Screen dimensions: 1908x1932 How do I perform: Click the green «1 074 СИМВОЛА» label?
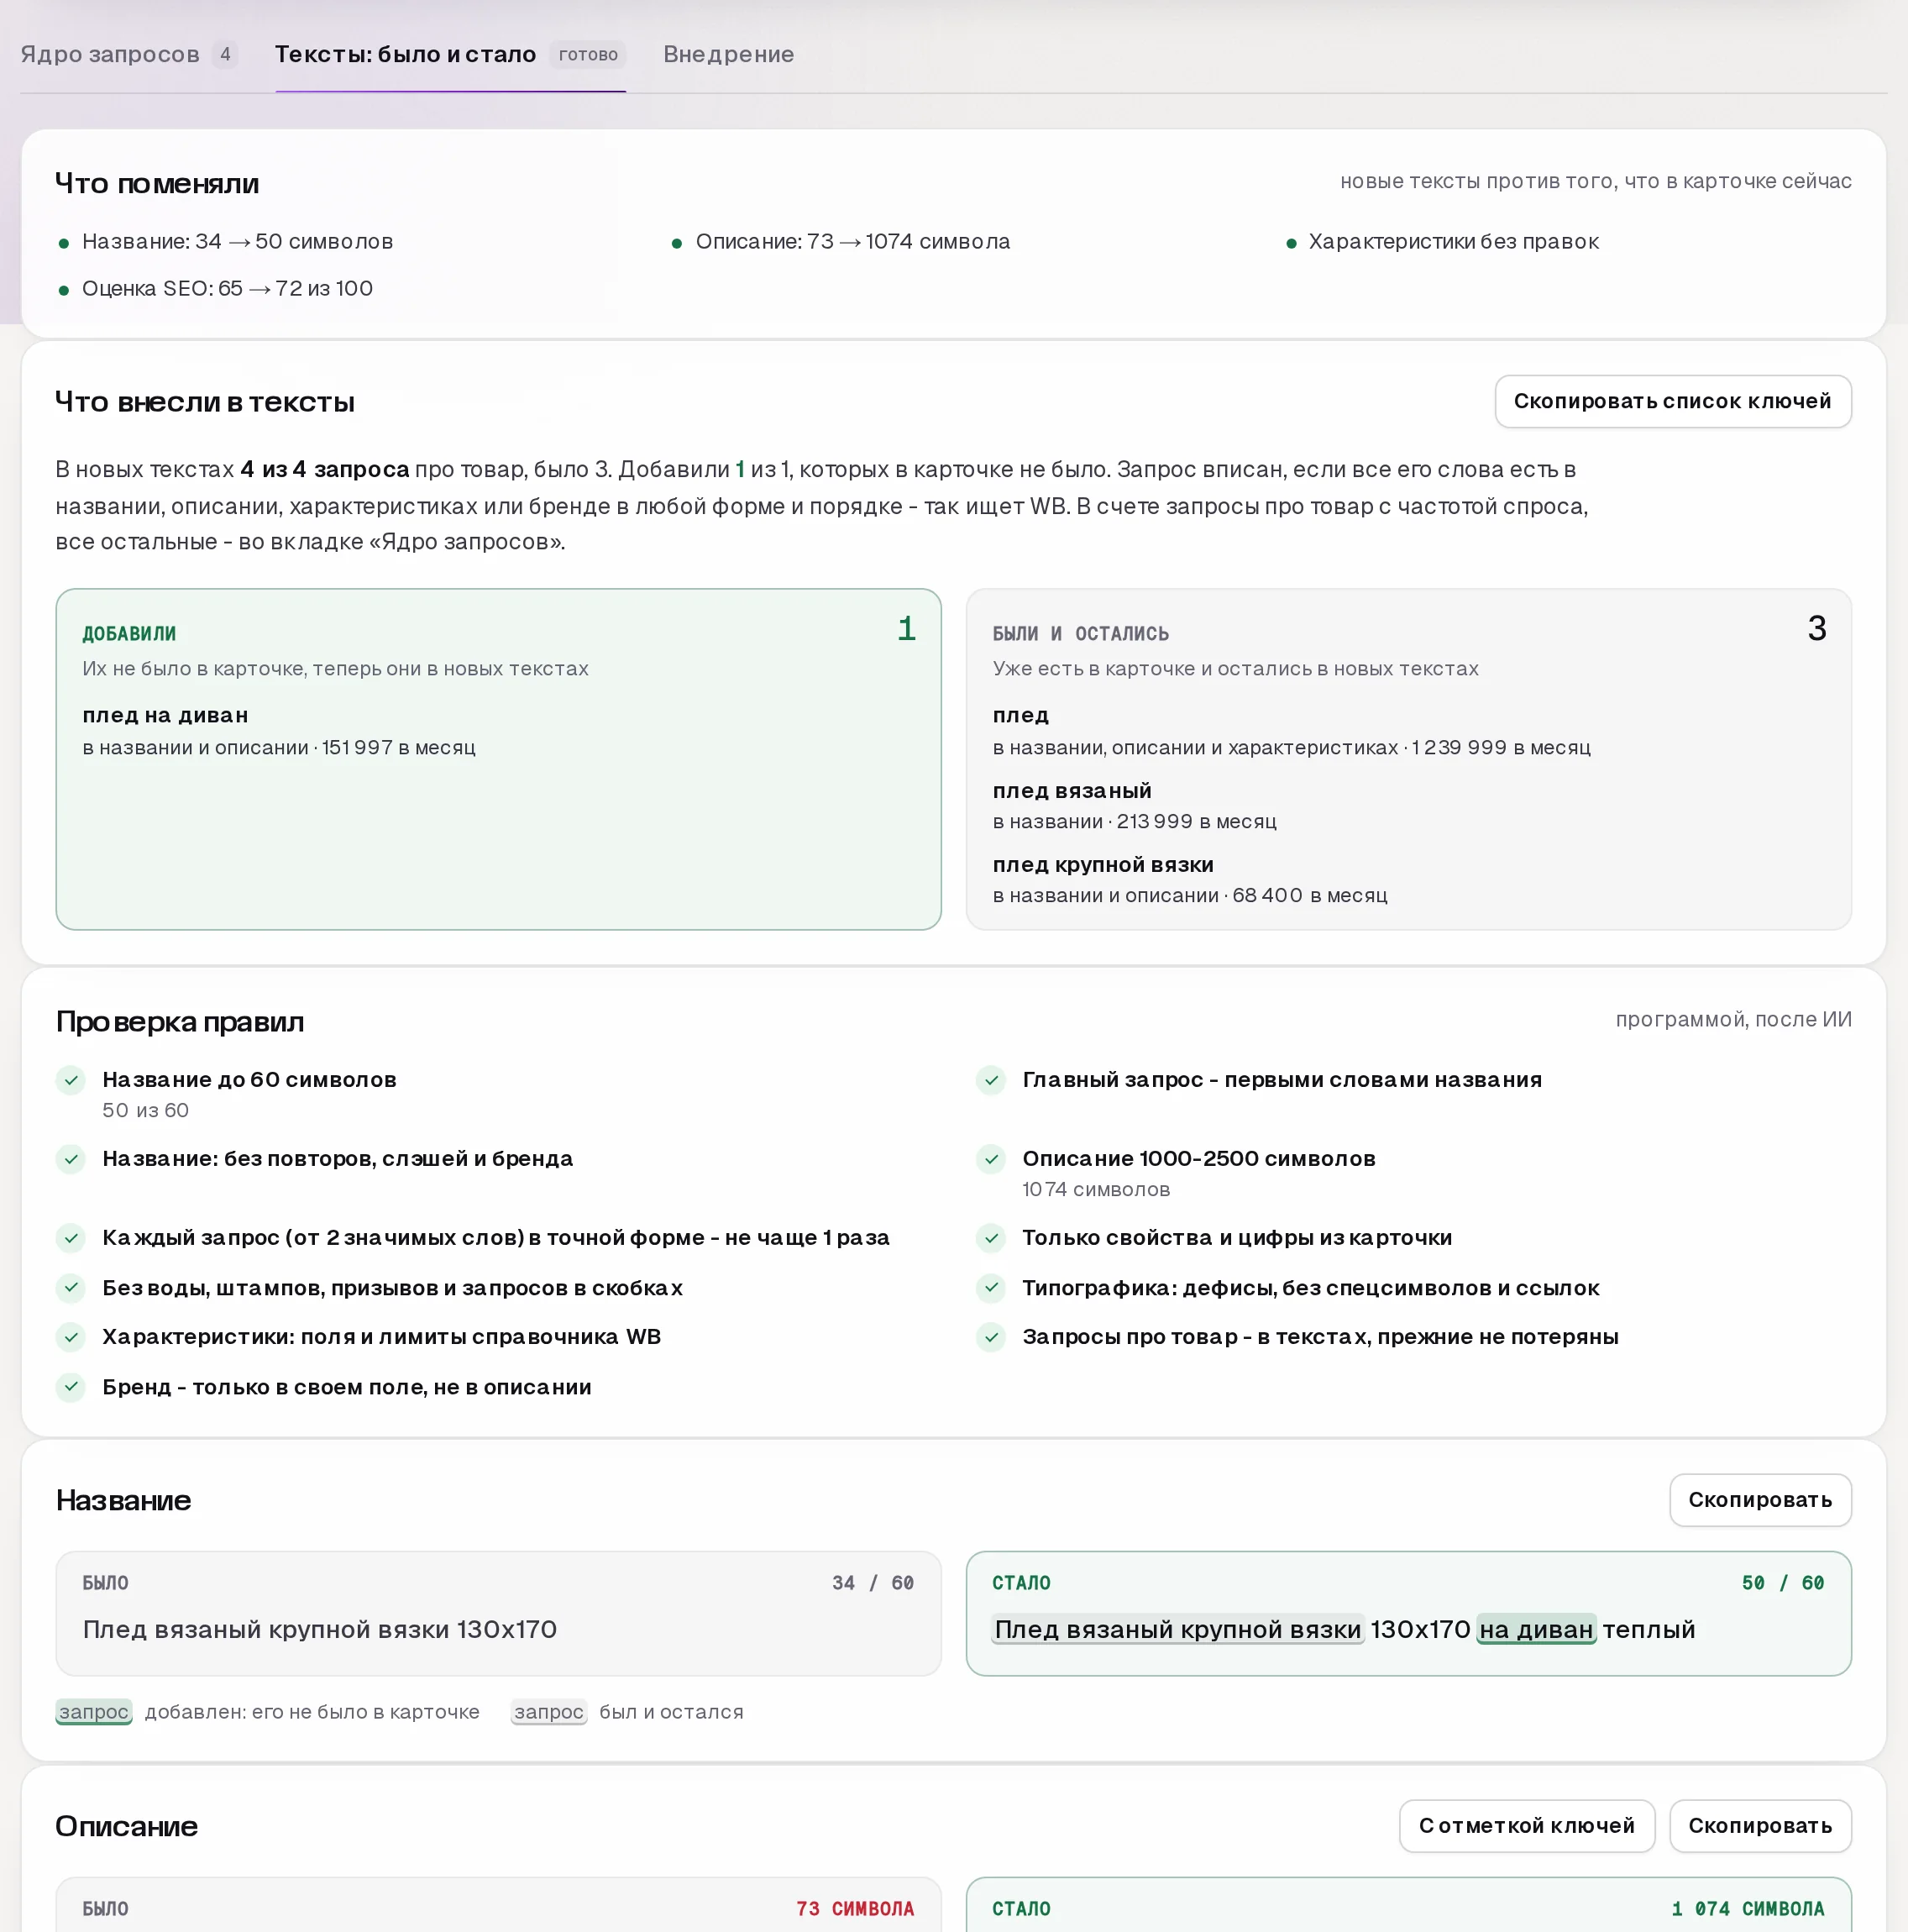pos(1748,1908)
